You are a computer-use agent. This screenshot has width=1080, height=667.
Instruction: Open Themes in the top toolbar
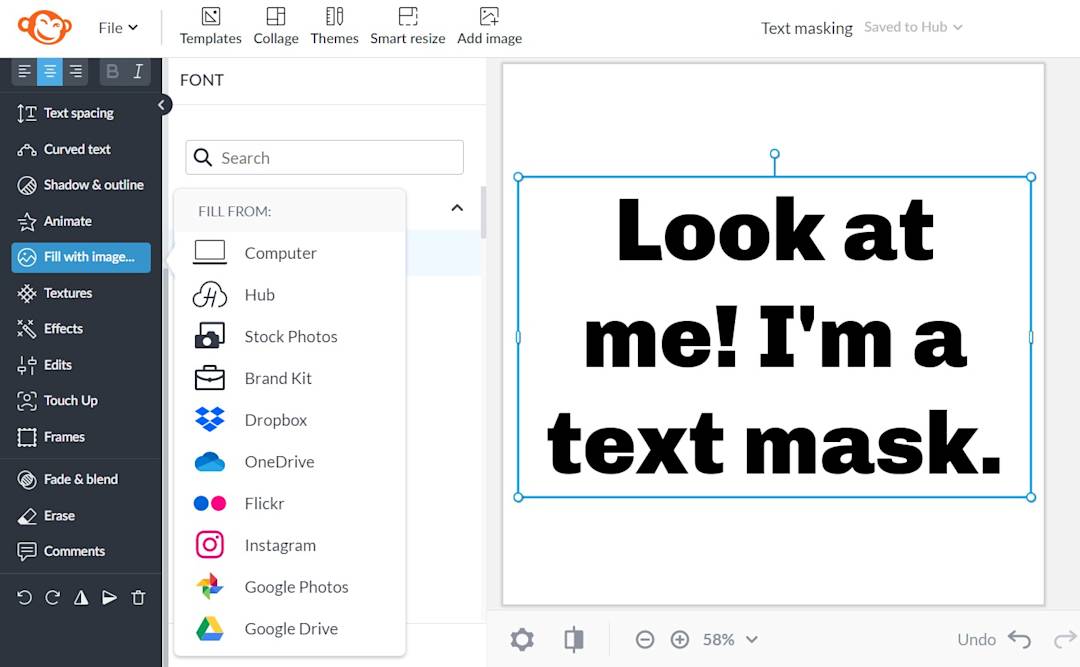pos(334,26)
